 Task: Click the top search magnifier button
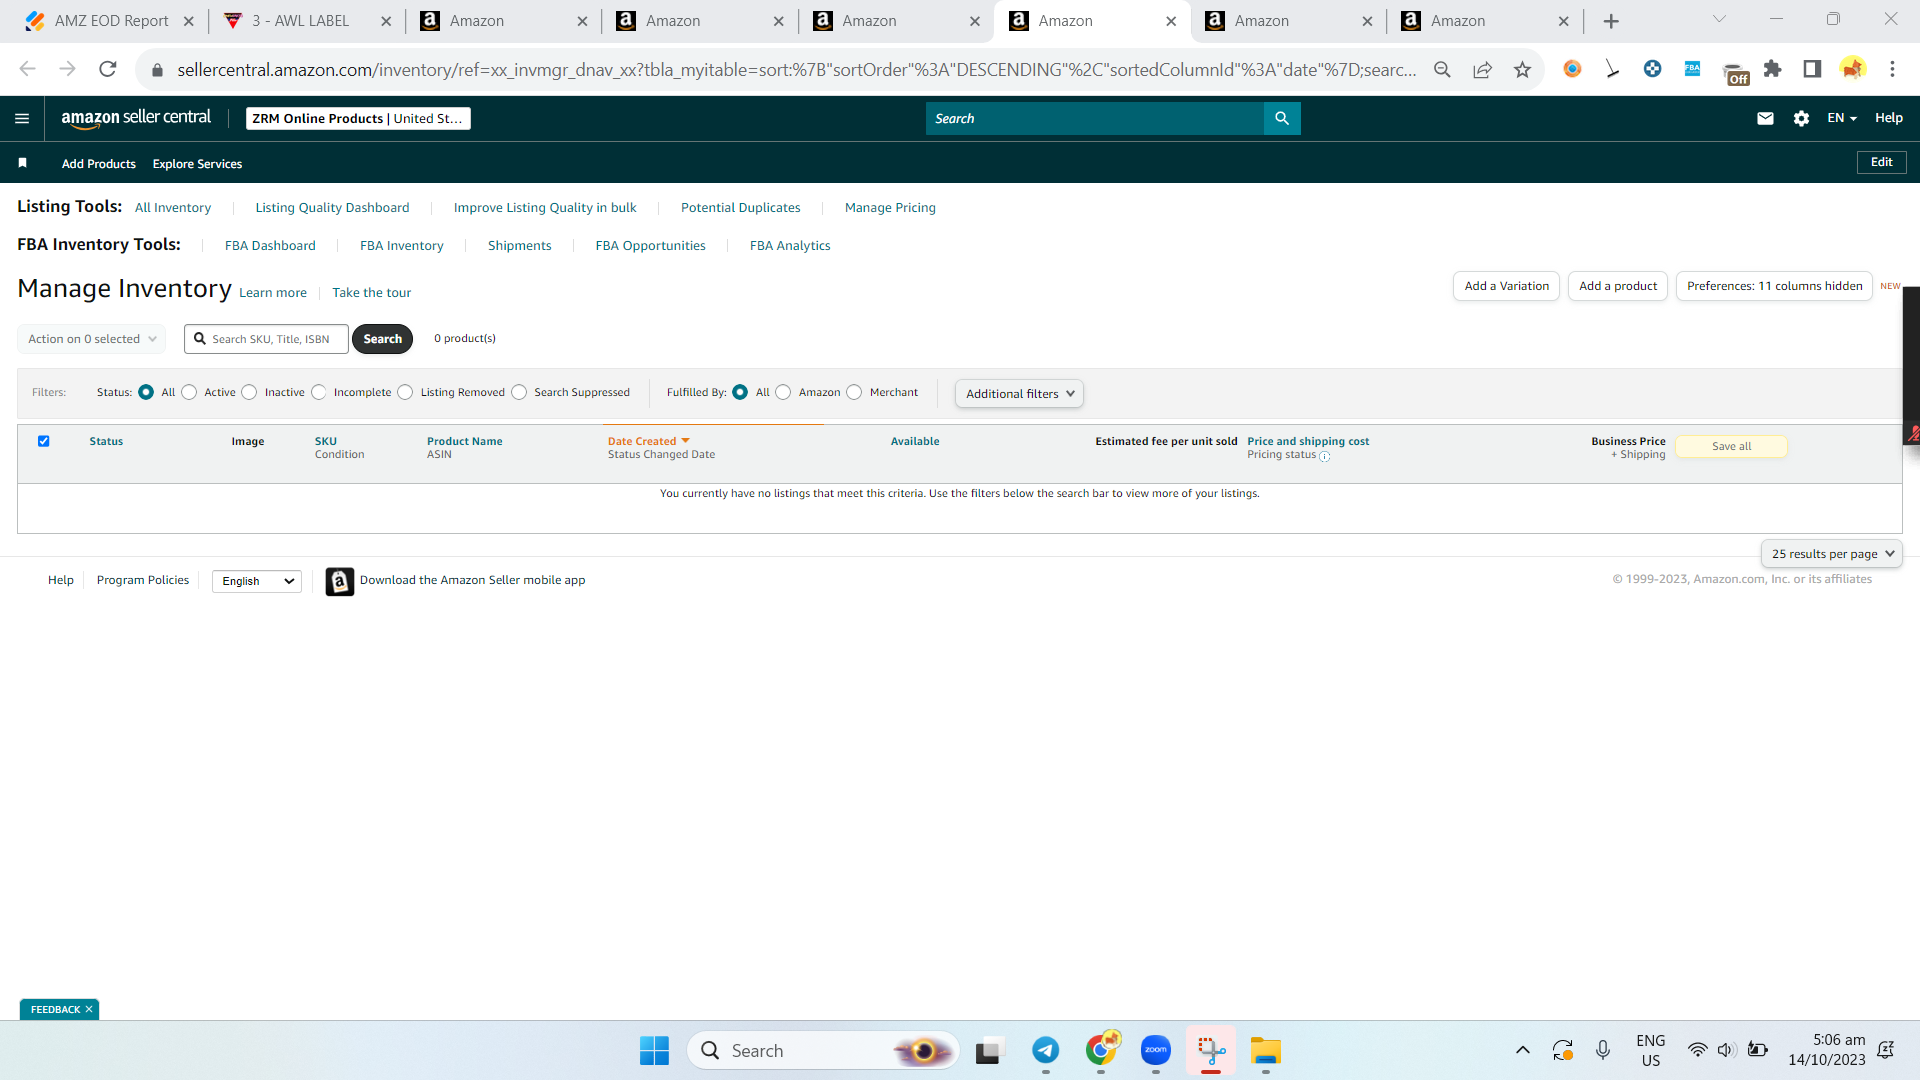click(x=1282, y=118)
